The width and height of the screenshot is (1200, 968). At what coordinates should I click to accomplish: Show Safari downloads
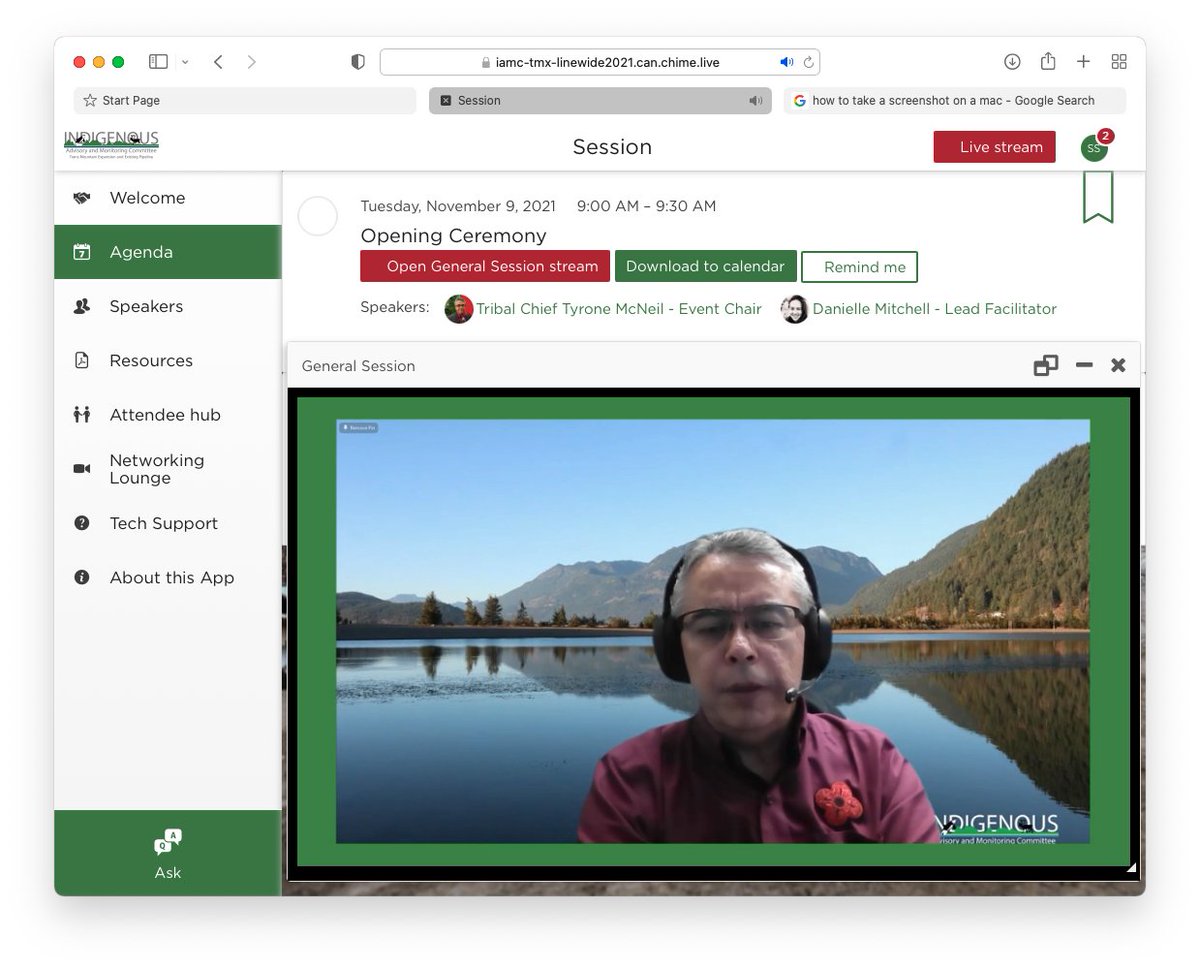coord(1012,62)
